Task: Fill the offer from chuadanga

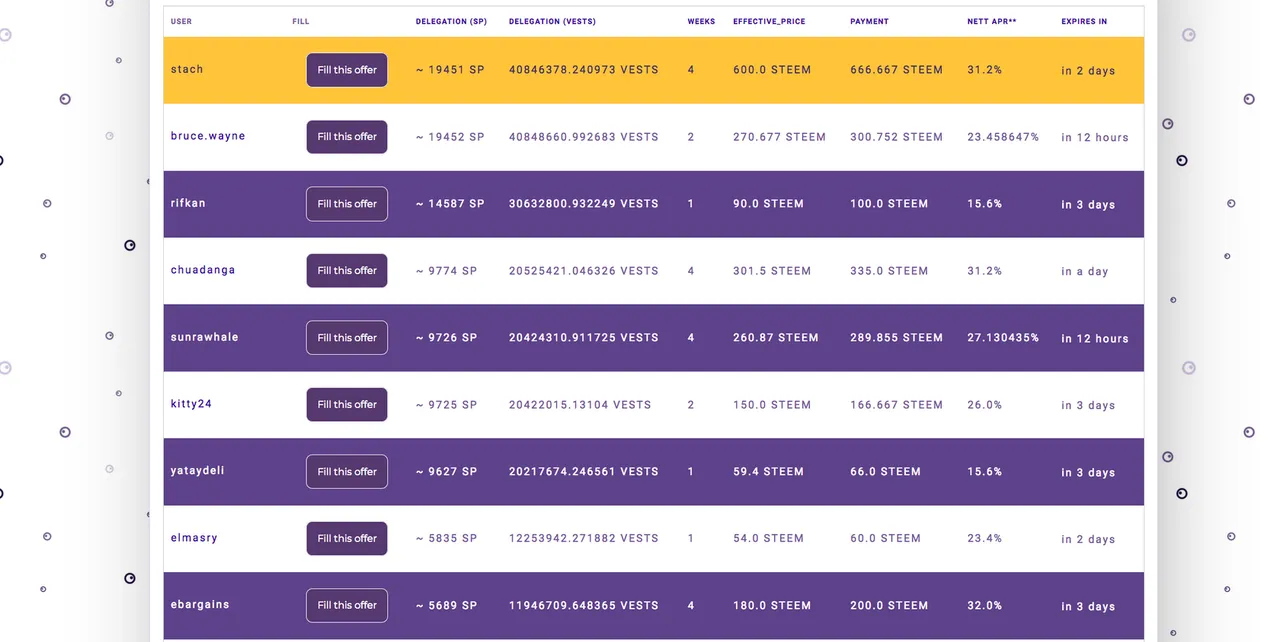Action: (x=347, y=271)
